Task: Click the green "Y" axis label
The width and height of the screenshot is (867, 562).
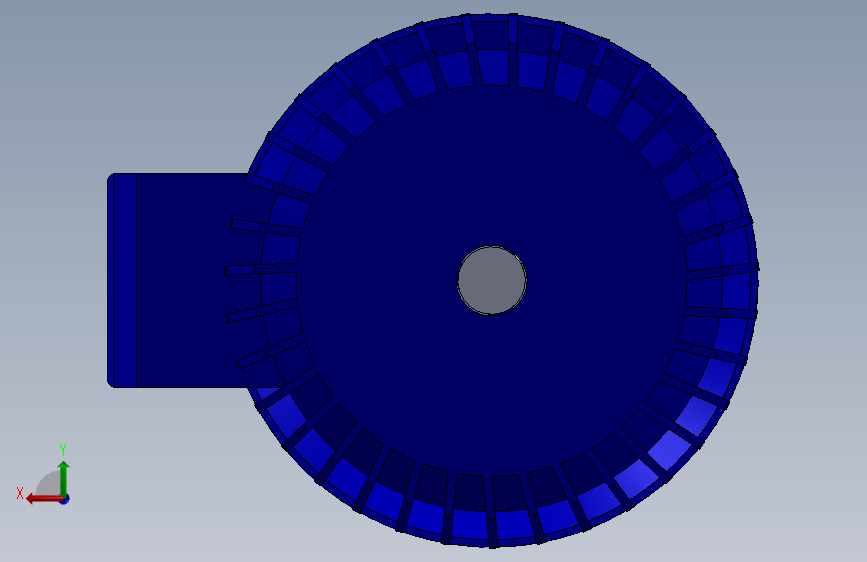Action: click(63, 450)
